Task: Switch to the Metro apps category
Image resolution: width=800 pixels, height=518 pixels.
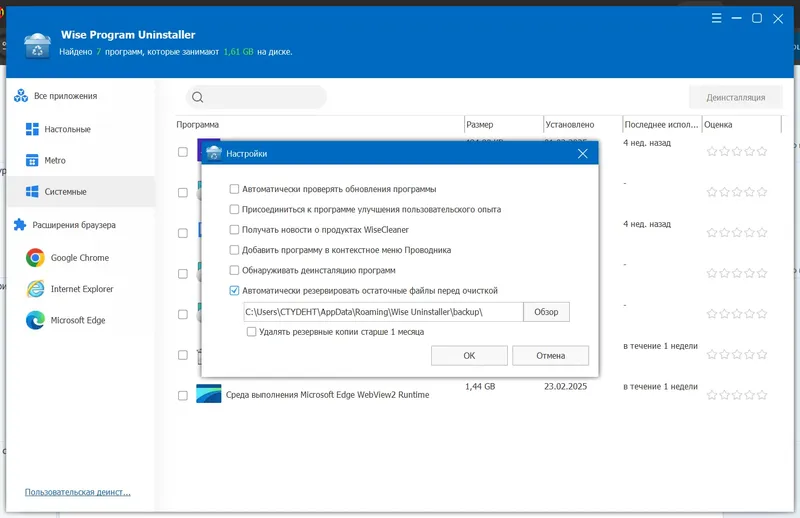Action: click(x=45, y=160)
